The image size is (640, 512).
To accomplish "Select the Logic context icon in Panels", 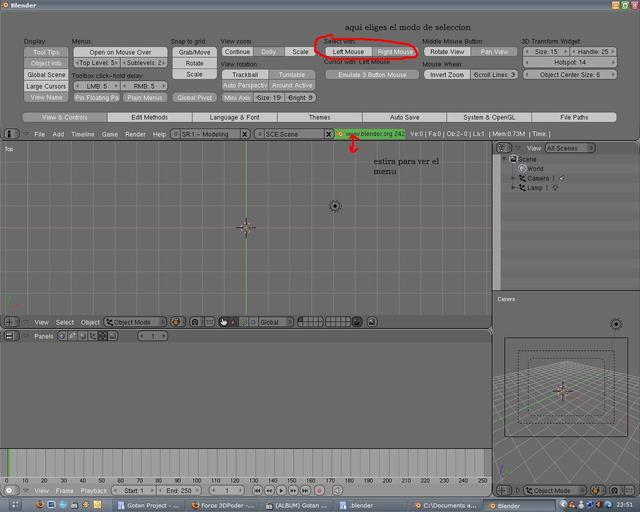I will [x=62, y=336].
